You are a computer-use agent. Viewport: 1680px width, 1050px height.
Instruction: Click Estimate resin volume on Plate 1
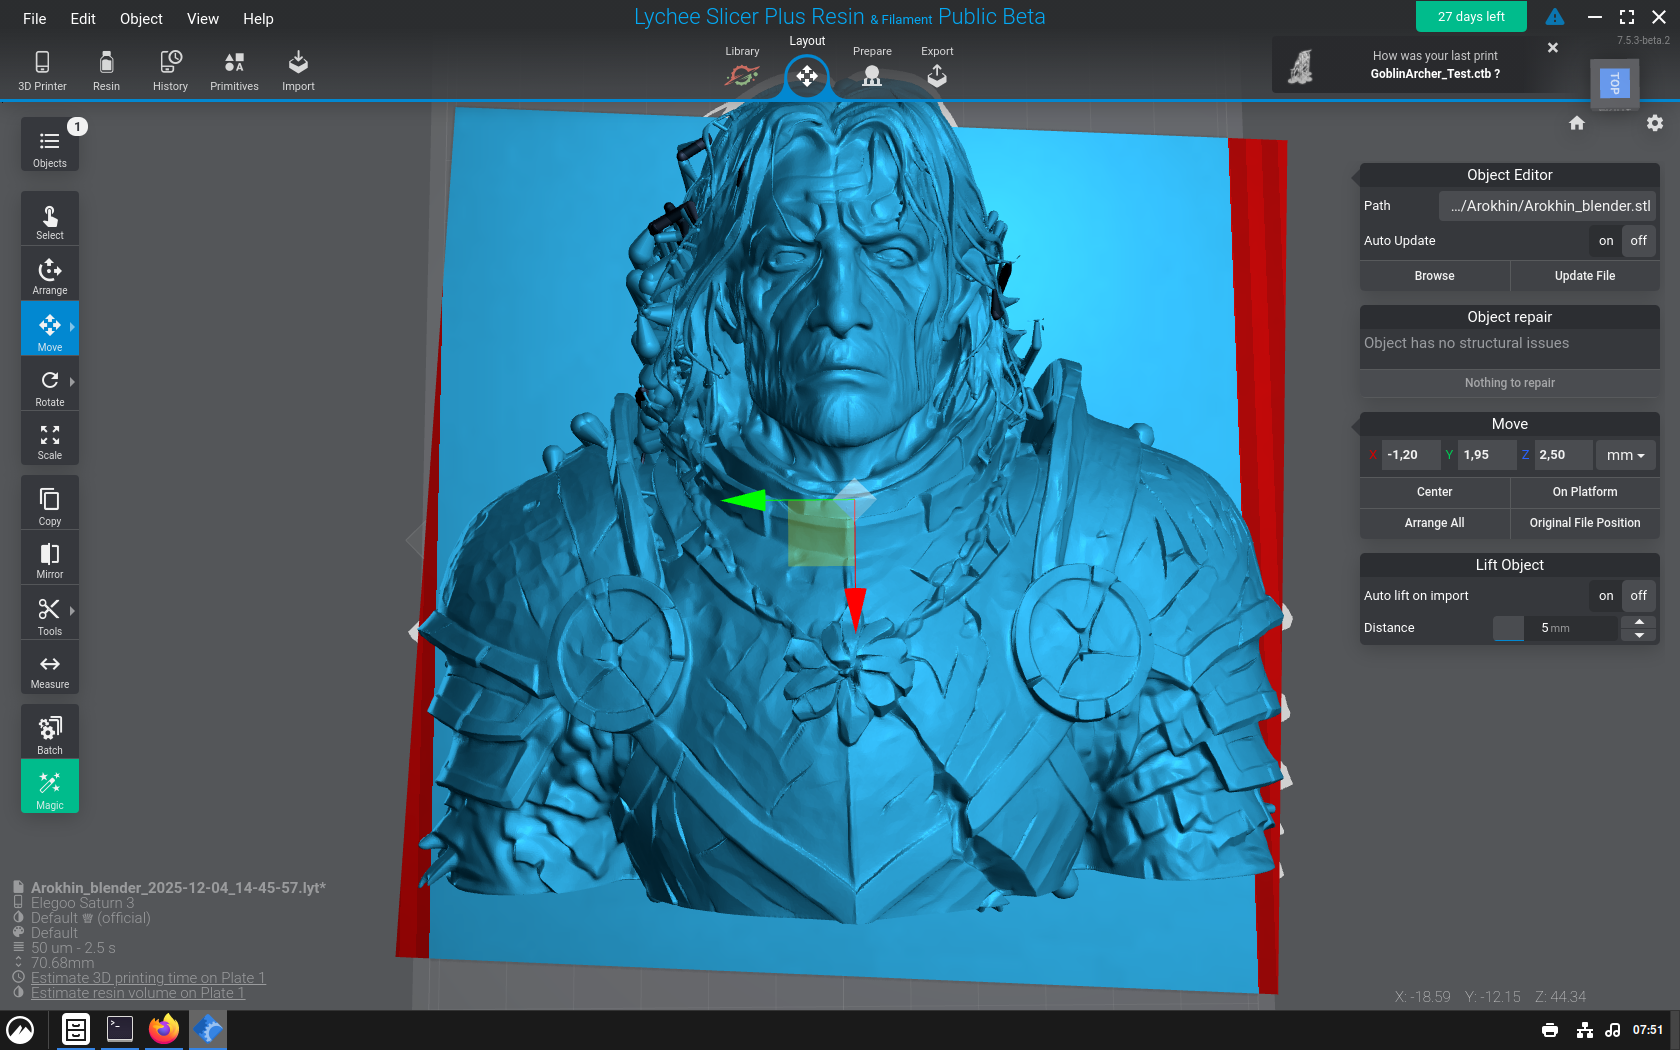[x=138, y=993]
